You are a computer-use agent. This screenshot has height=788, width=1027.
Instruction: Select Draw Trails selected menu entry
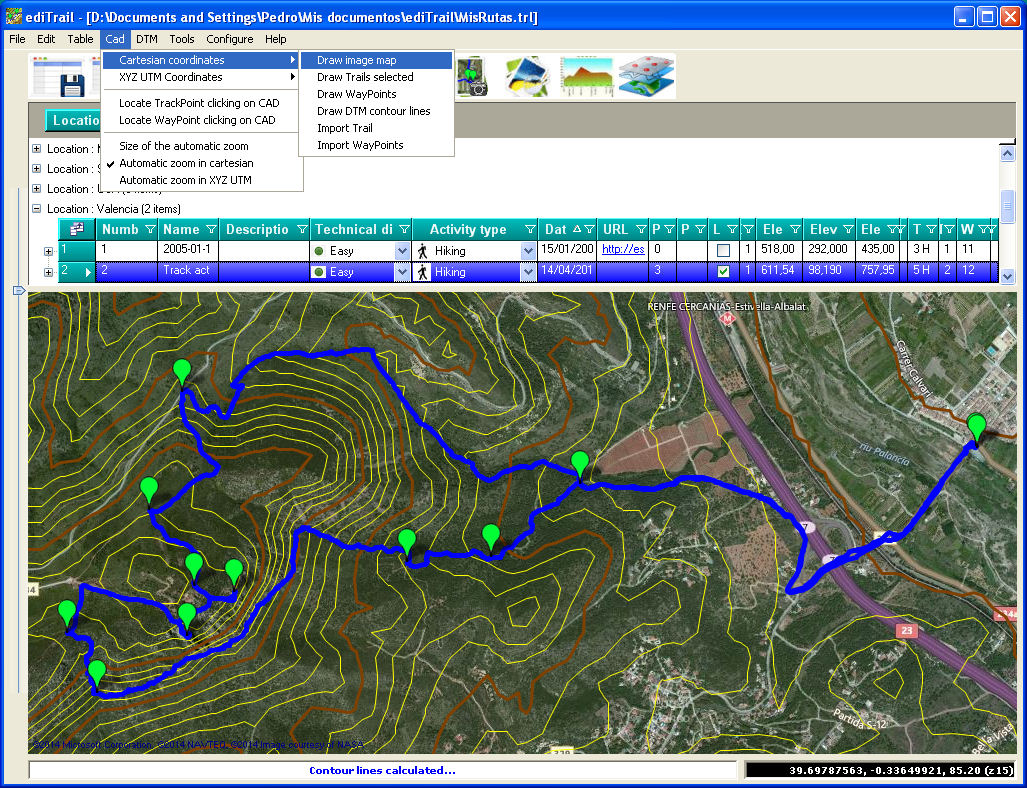click(x=365, y=77)
